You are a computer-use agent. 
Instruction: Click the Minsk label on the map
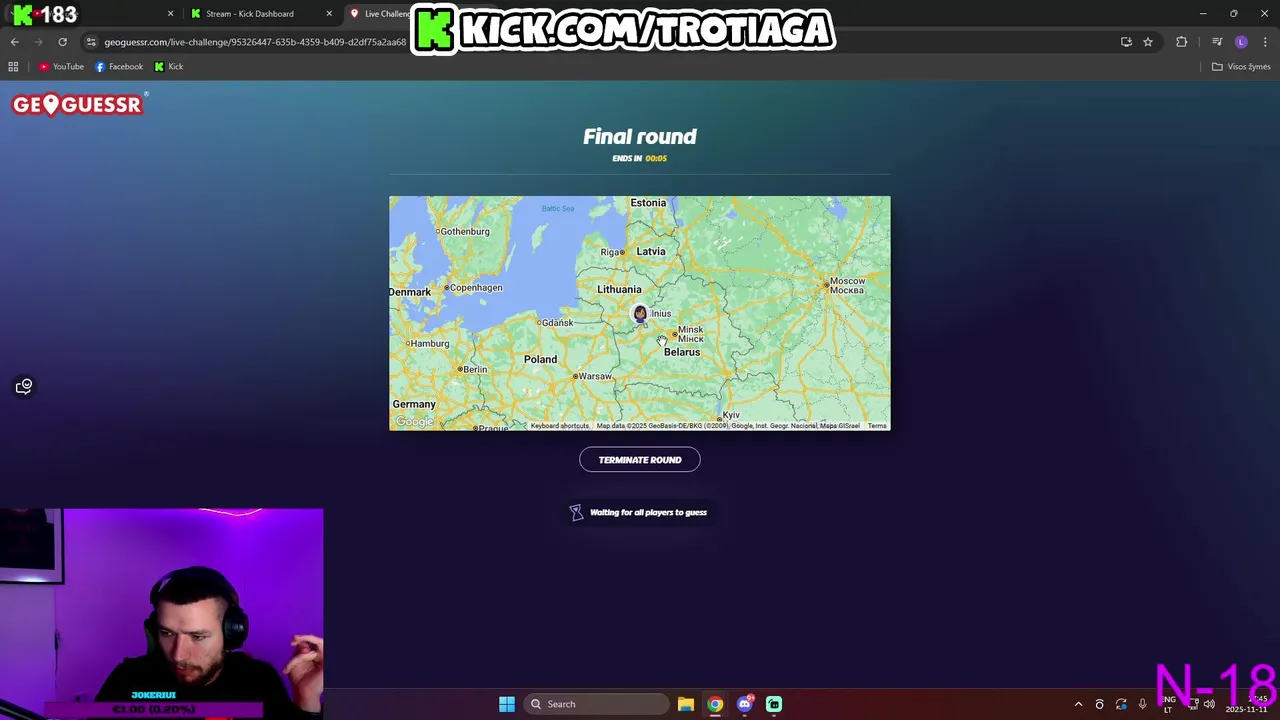690,334
